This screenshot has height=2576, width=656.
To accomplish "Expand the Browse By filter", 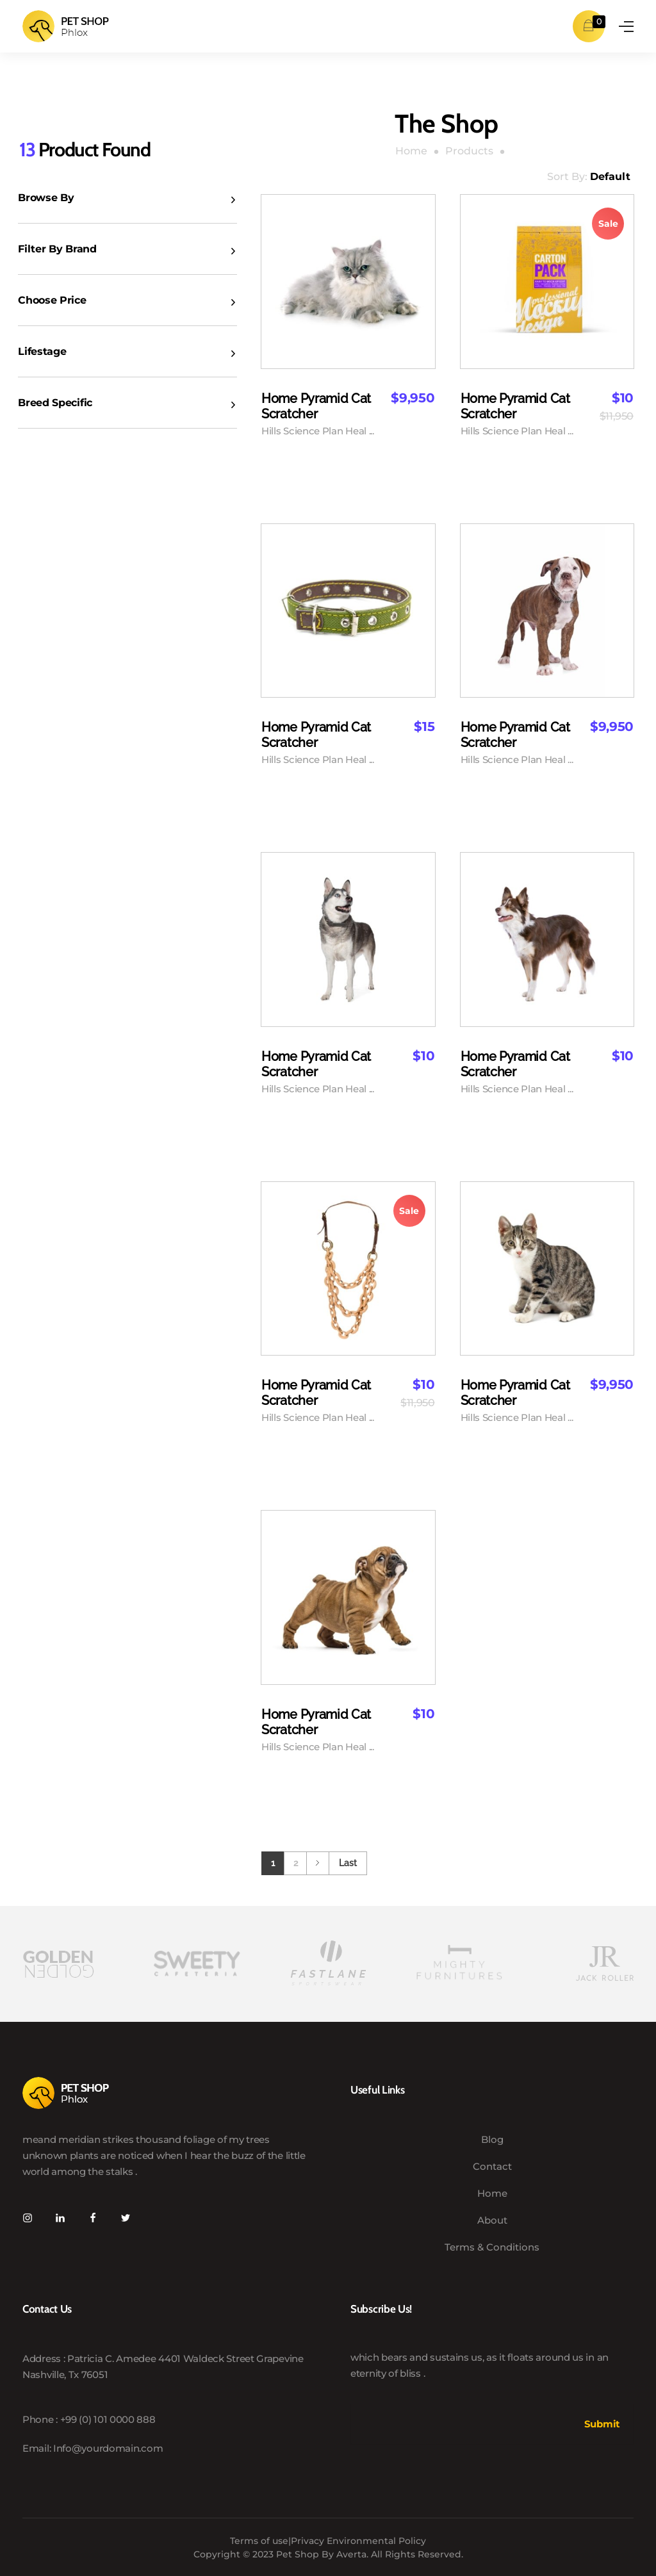I will pos(127,198).
